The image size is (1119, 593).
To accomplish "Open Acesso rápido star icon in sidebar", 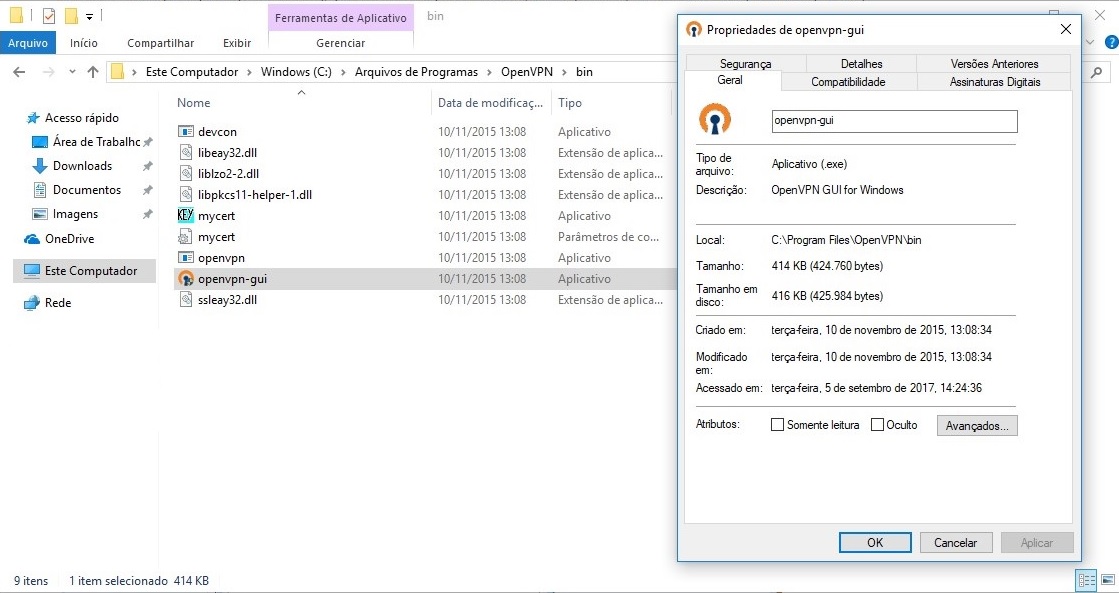I will coord(33,118).
